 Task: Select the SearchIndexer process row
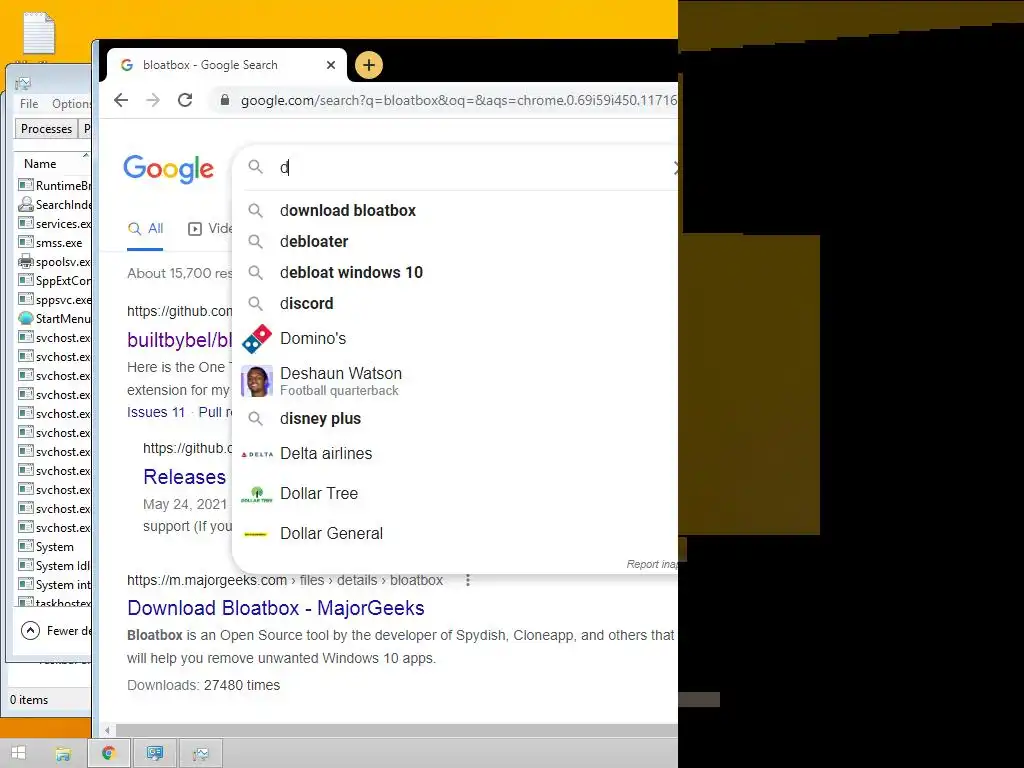pos(54,204)
